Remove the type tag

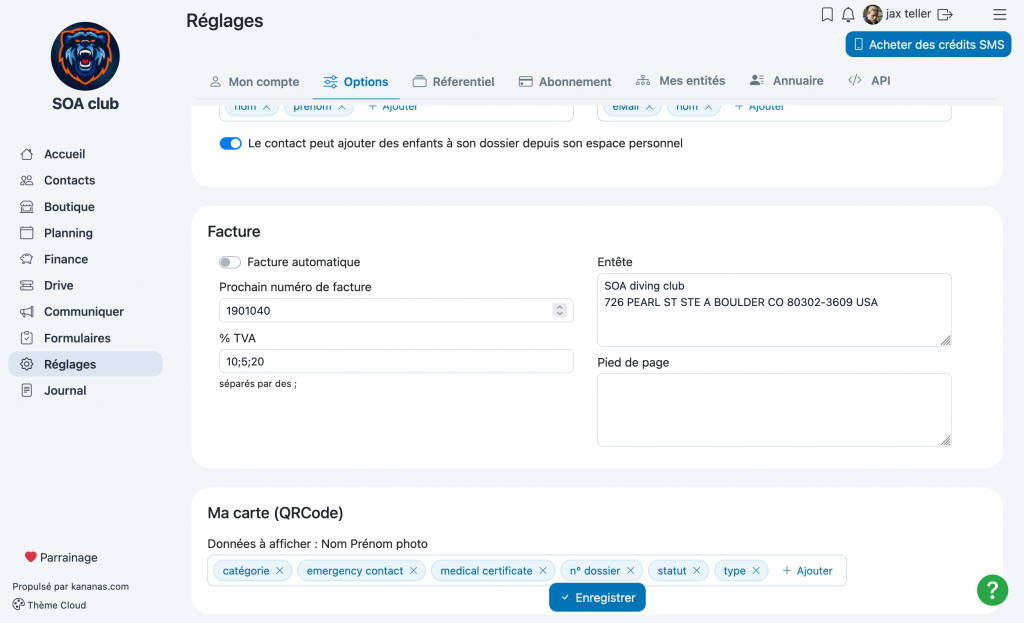coord(756,571)
